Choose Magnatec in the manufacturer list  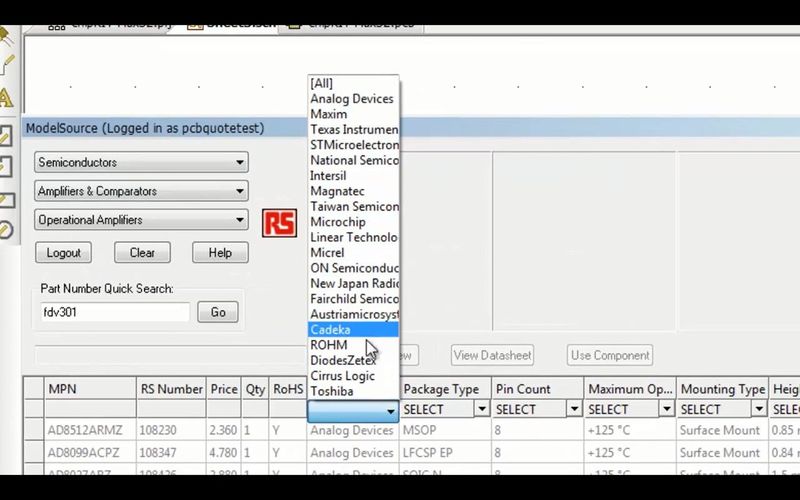[353, 191]
